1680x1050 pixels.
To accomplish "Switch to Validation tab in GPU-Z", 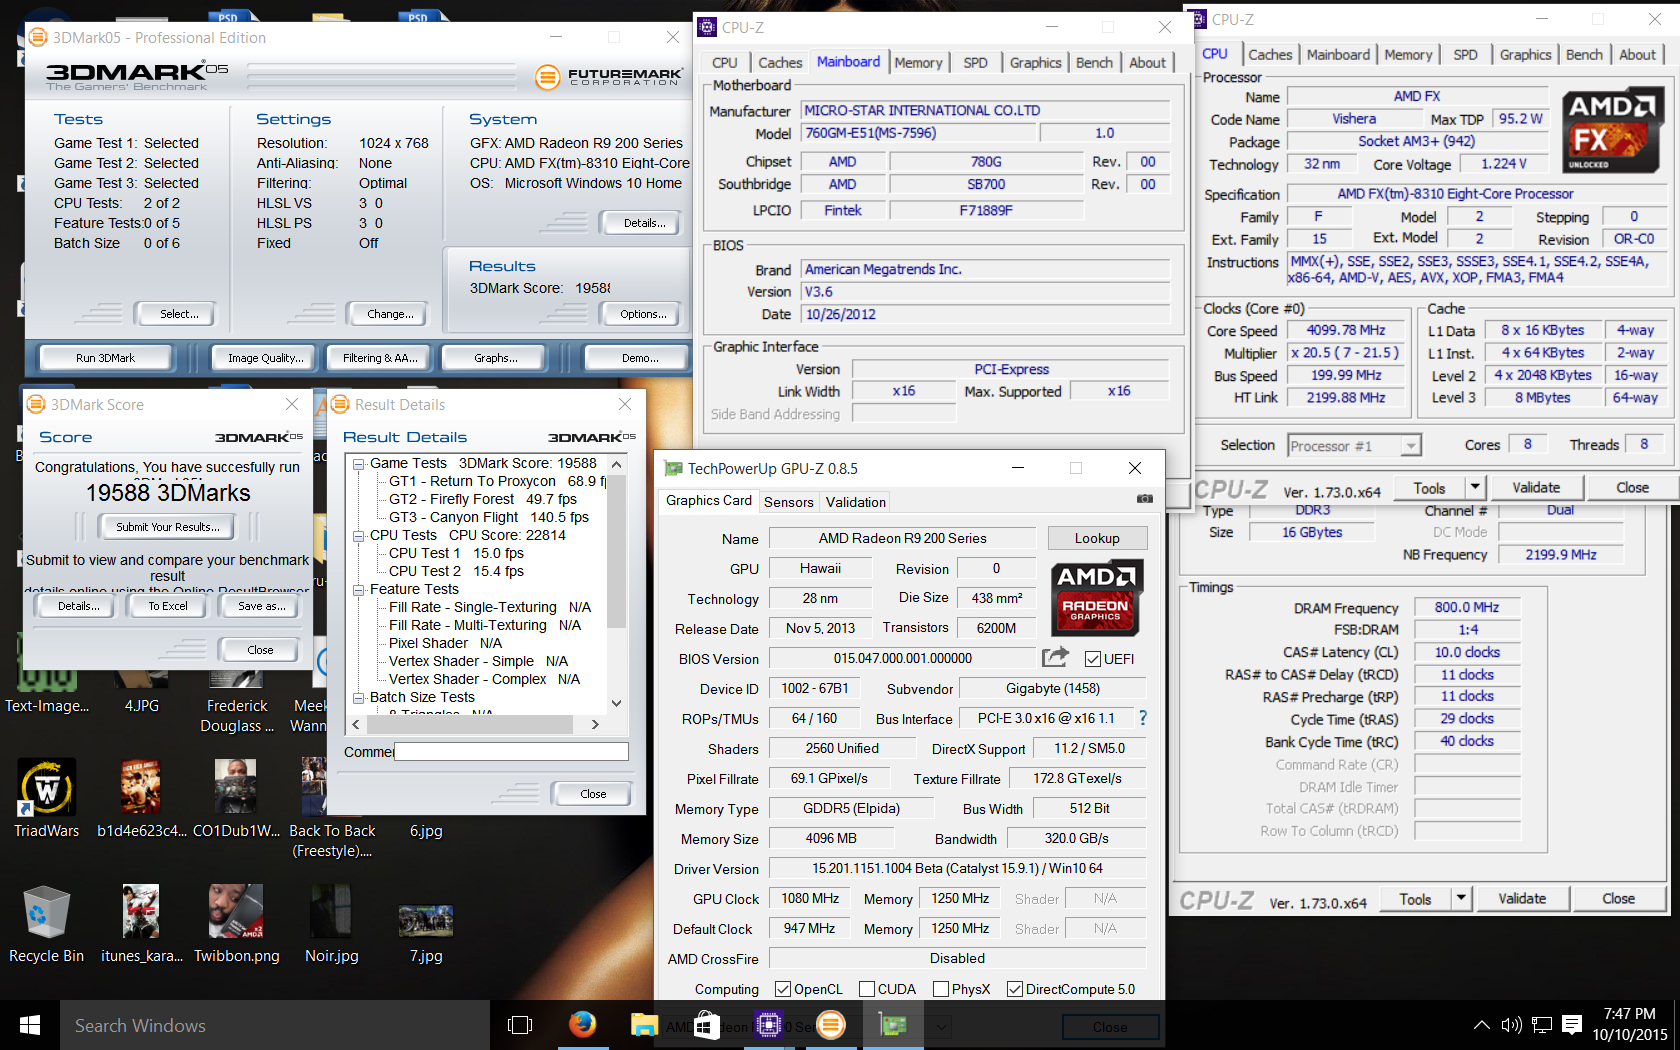I will [x=855, y=502].
